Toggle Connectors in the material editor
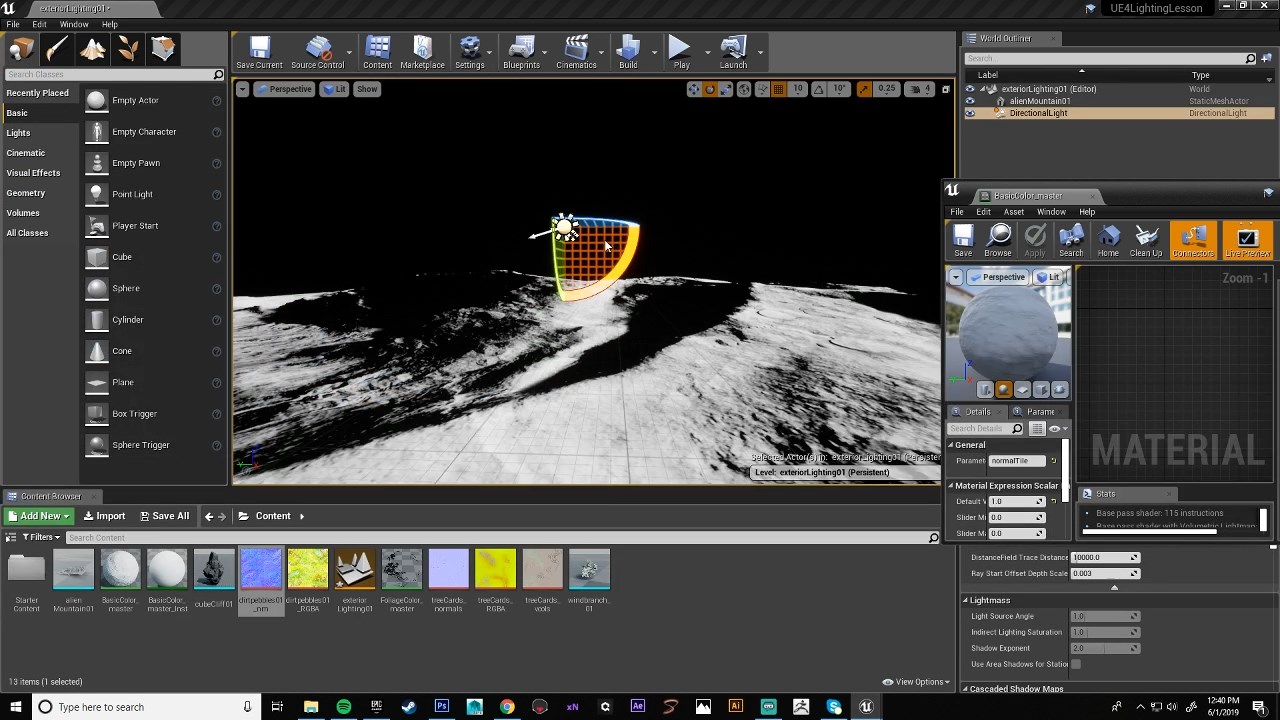Viewport: 1280px width, 720px height. (x=1193, y=240)
